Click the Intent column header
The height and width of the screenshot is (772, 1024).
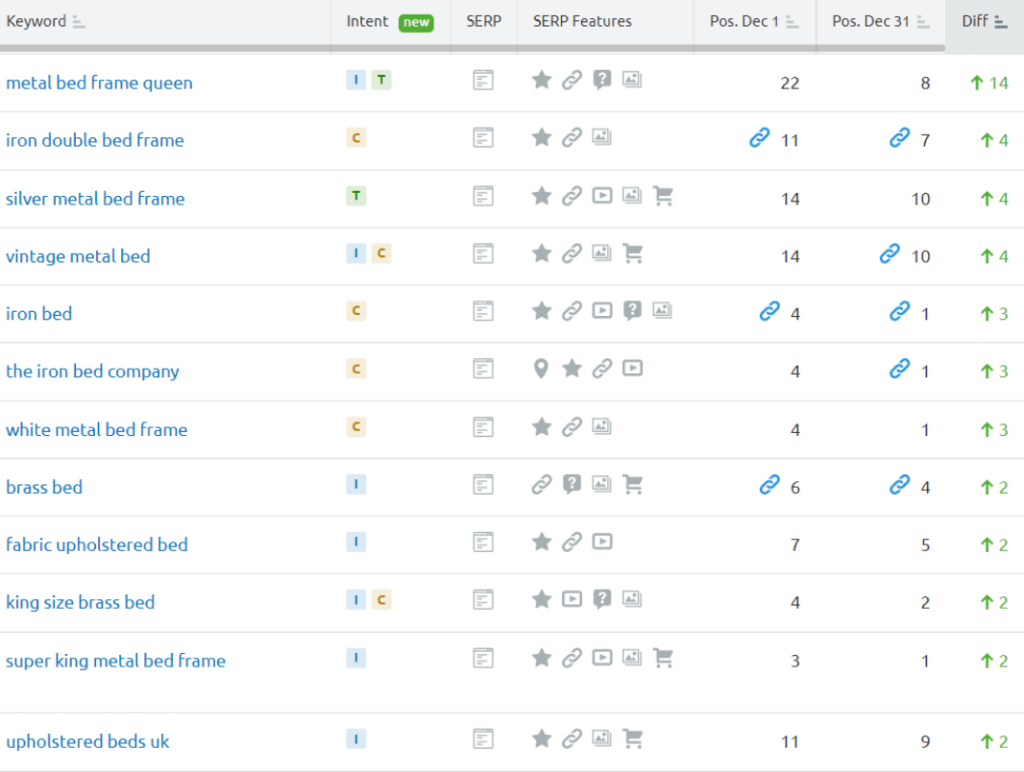(x=368, y=22)
